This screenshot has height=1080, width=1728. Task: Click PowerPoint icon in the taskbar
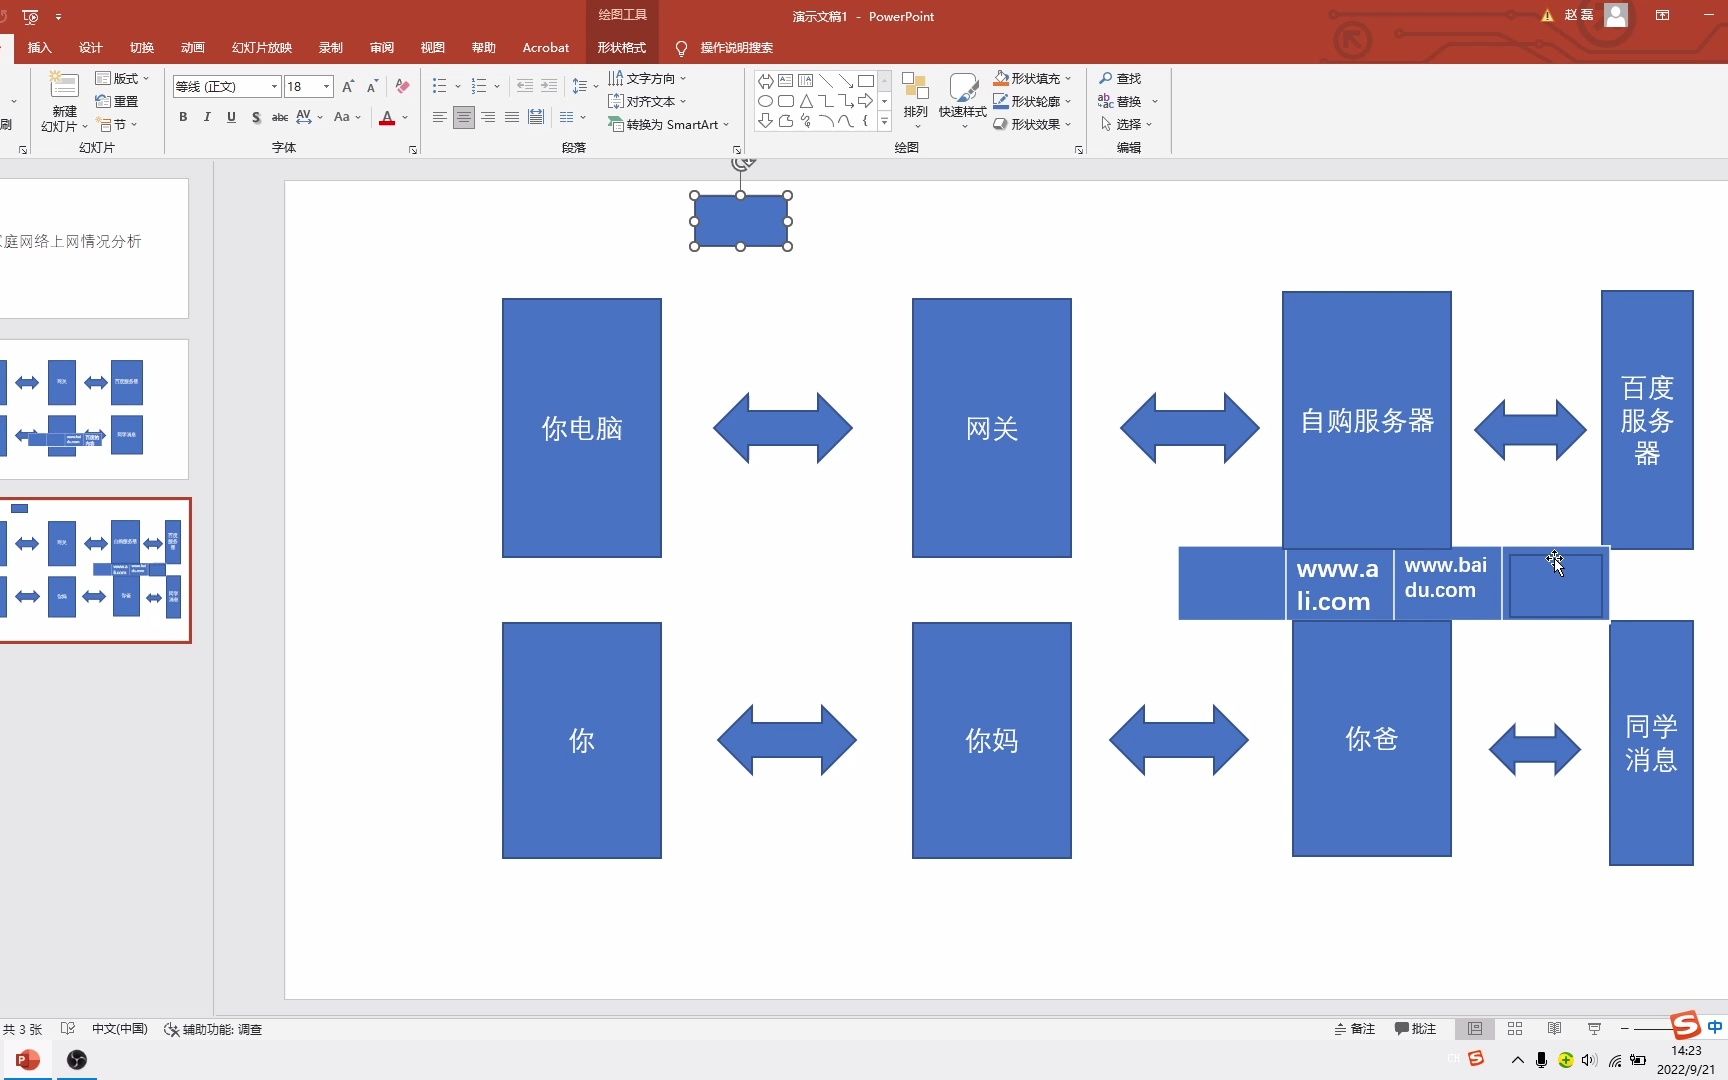(x=27, y=1060)
